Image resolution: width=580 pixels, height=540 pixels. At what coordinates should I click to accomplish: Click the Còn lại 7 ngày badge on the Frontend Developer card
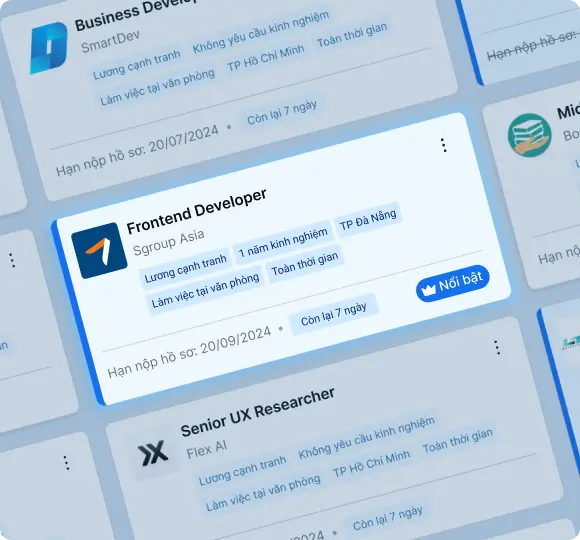pos(334,314)
